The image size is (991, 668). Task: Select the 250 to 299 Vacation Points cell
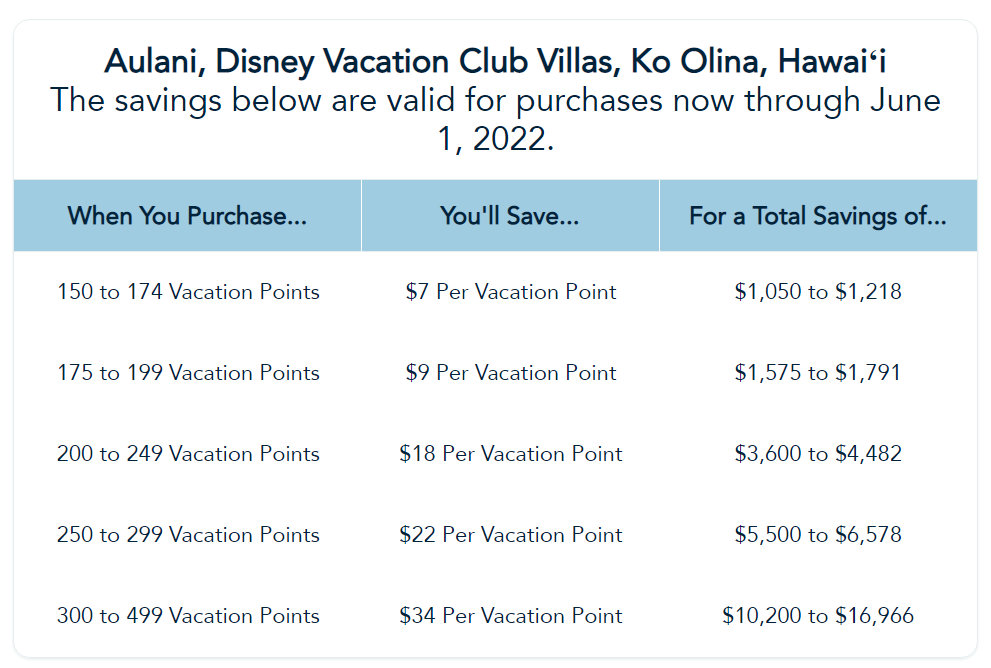[188, 535]
